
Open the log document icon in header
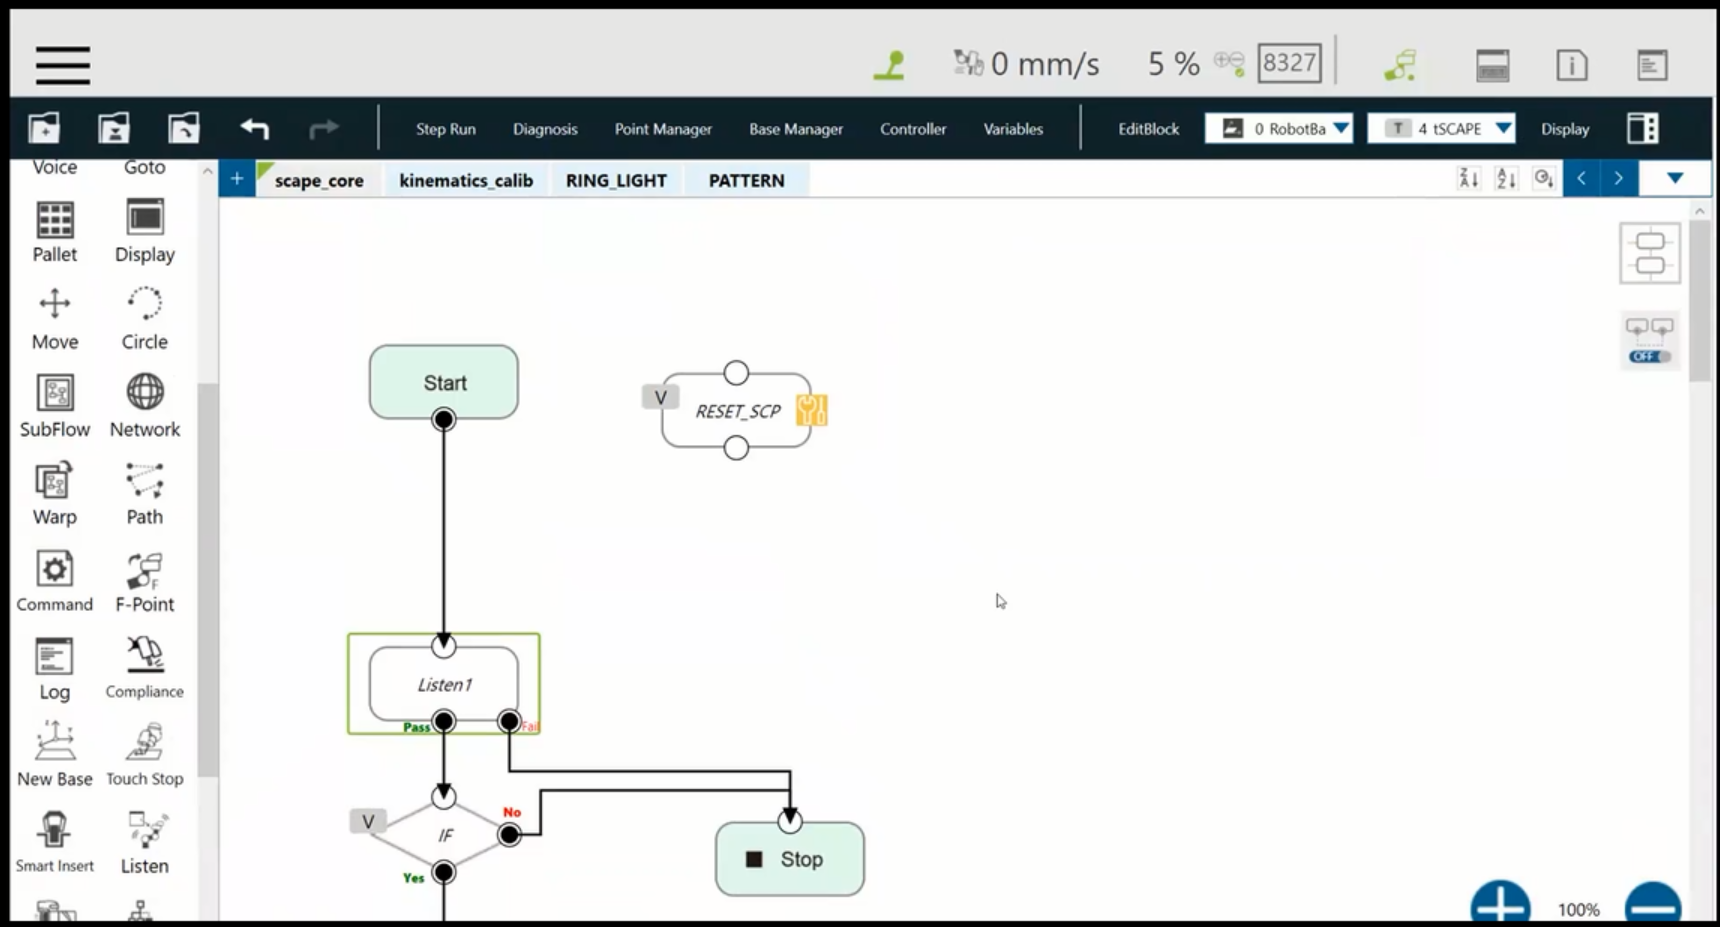[1652, 66]
